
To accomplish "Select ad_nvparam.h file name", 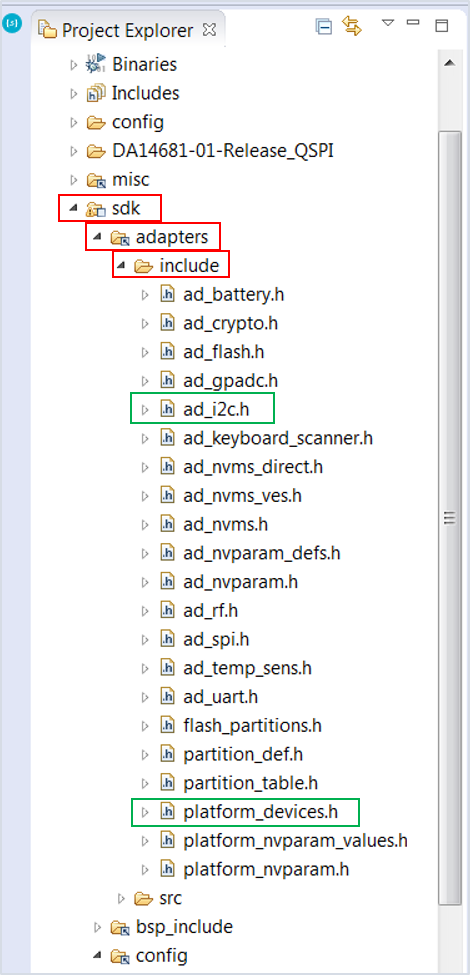I will coord(241,583).
